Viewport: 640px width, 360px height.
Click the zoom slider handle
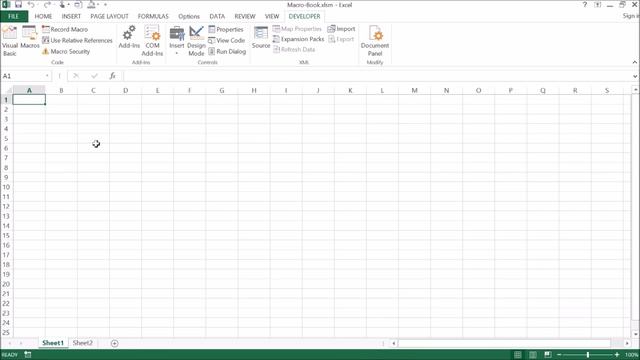click(x=588, y=355)
